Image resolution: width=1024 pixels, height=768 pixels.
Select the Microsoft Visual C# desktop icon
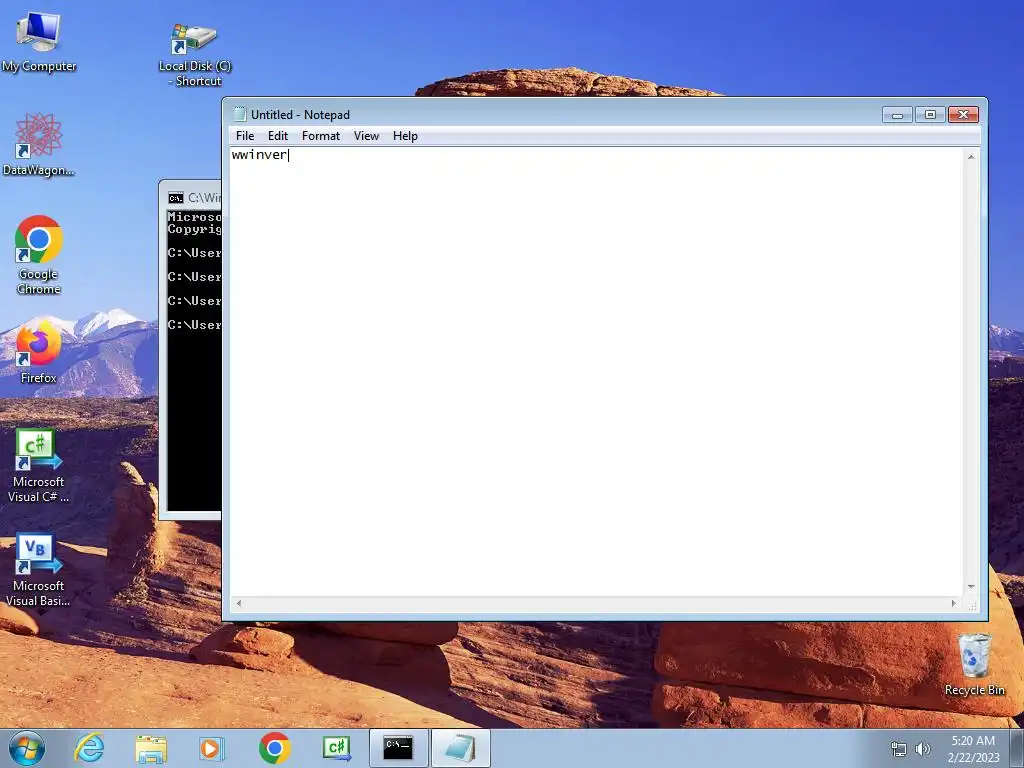pyautogui.click(x=39, y=466)
